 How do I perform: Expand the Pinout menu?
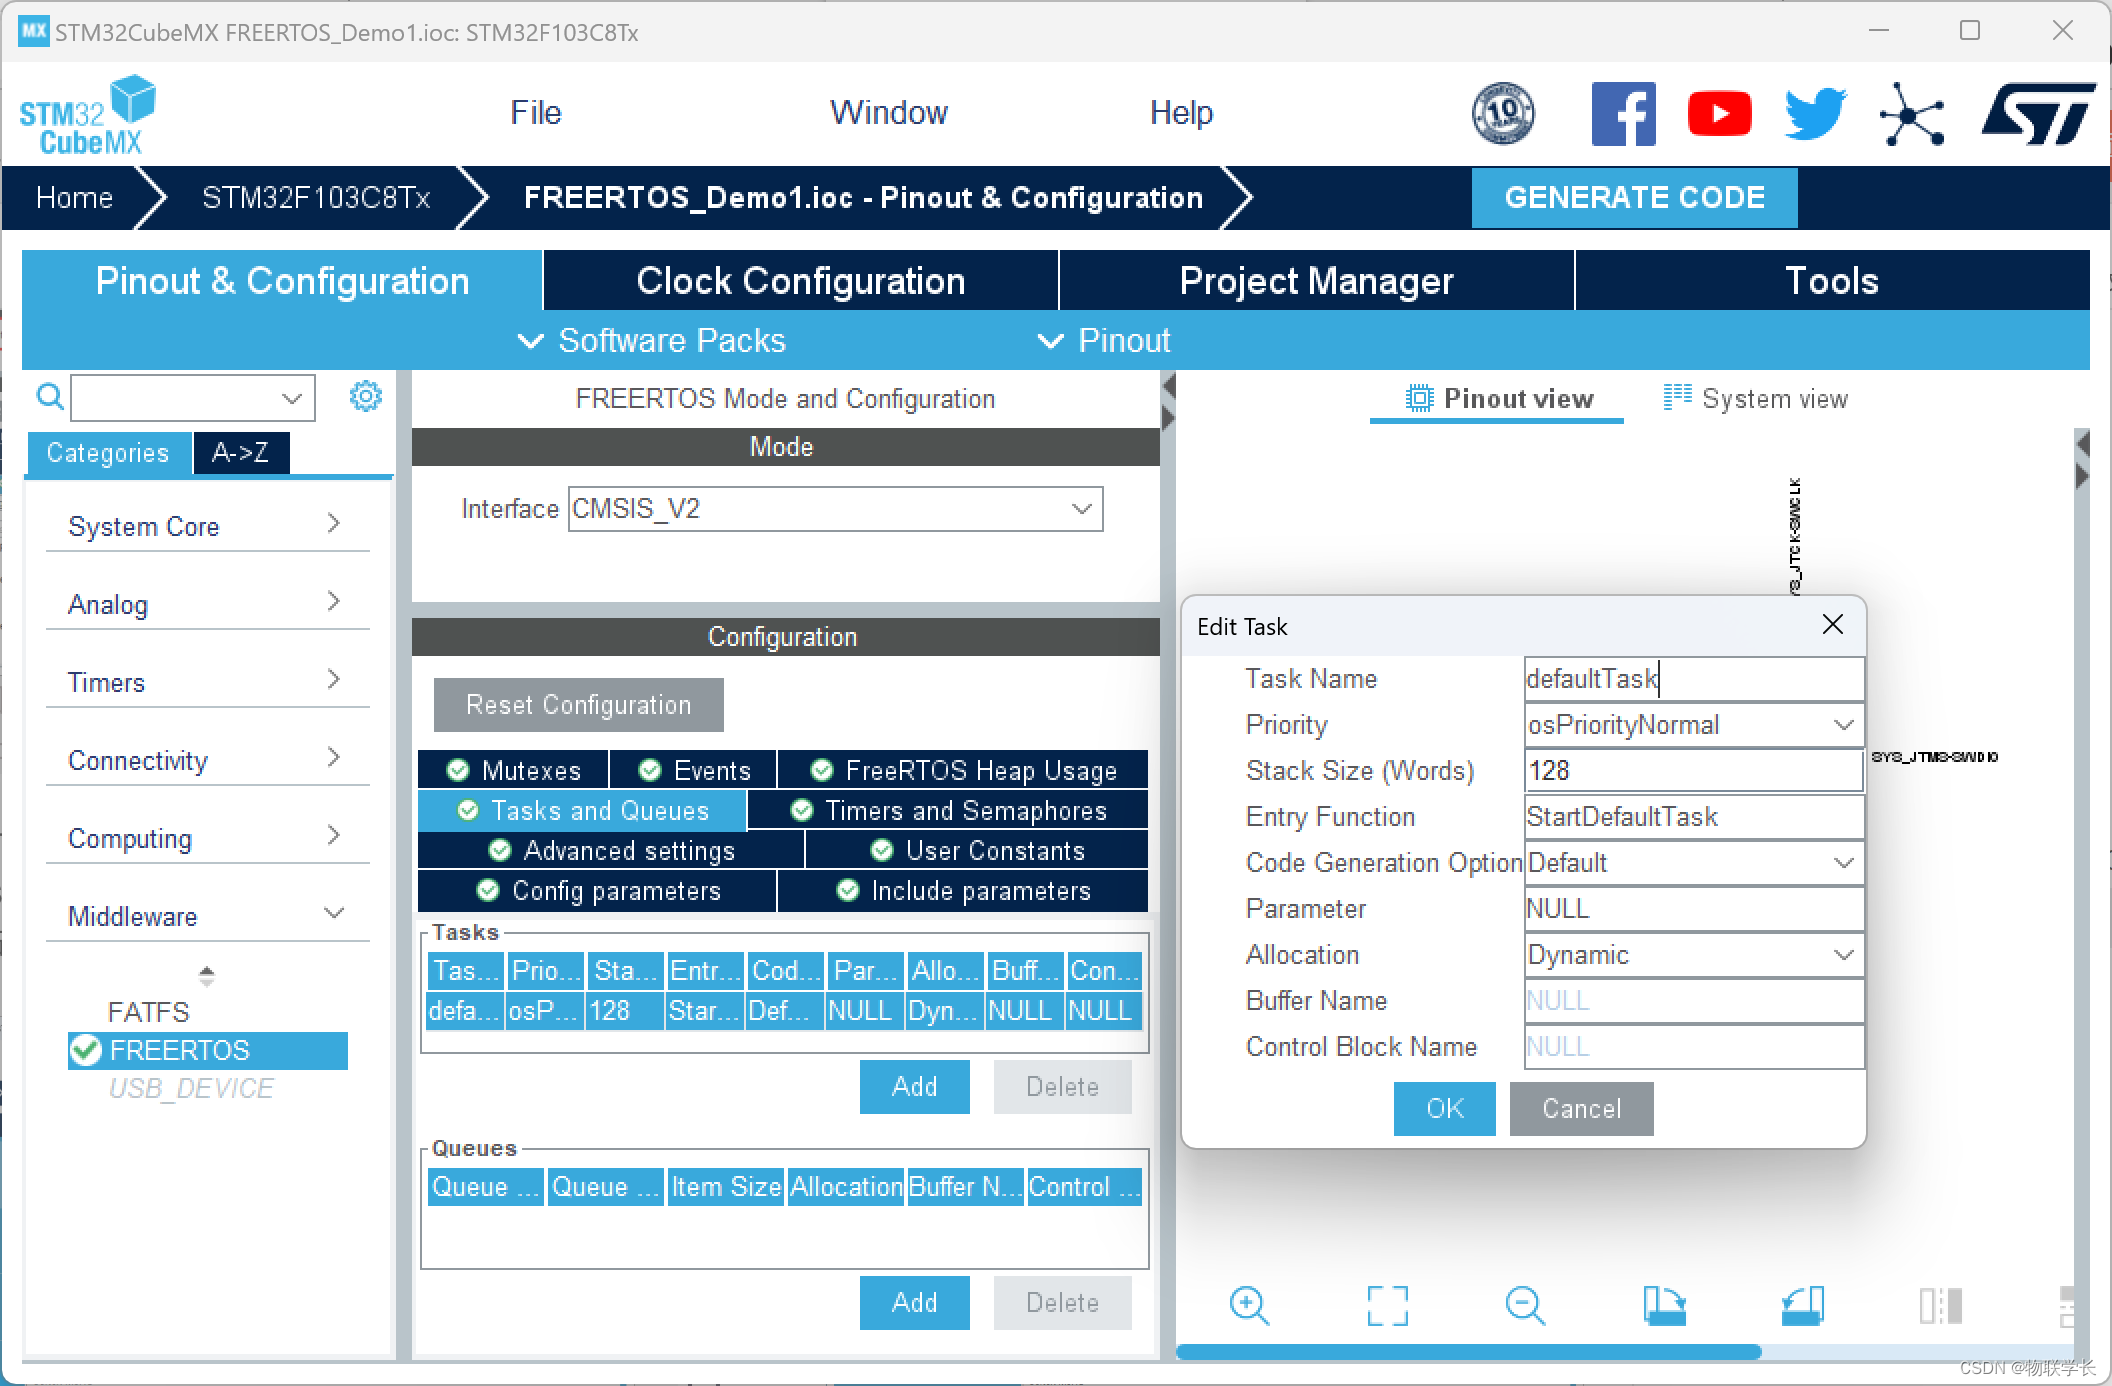pyautogui.click(x=1104, y=341)
